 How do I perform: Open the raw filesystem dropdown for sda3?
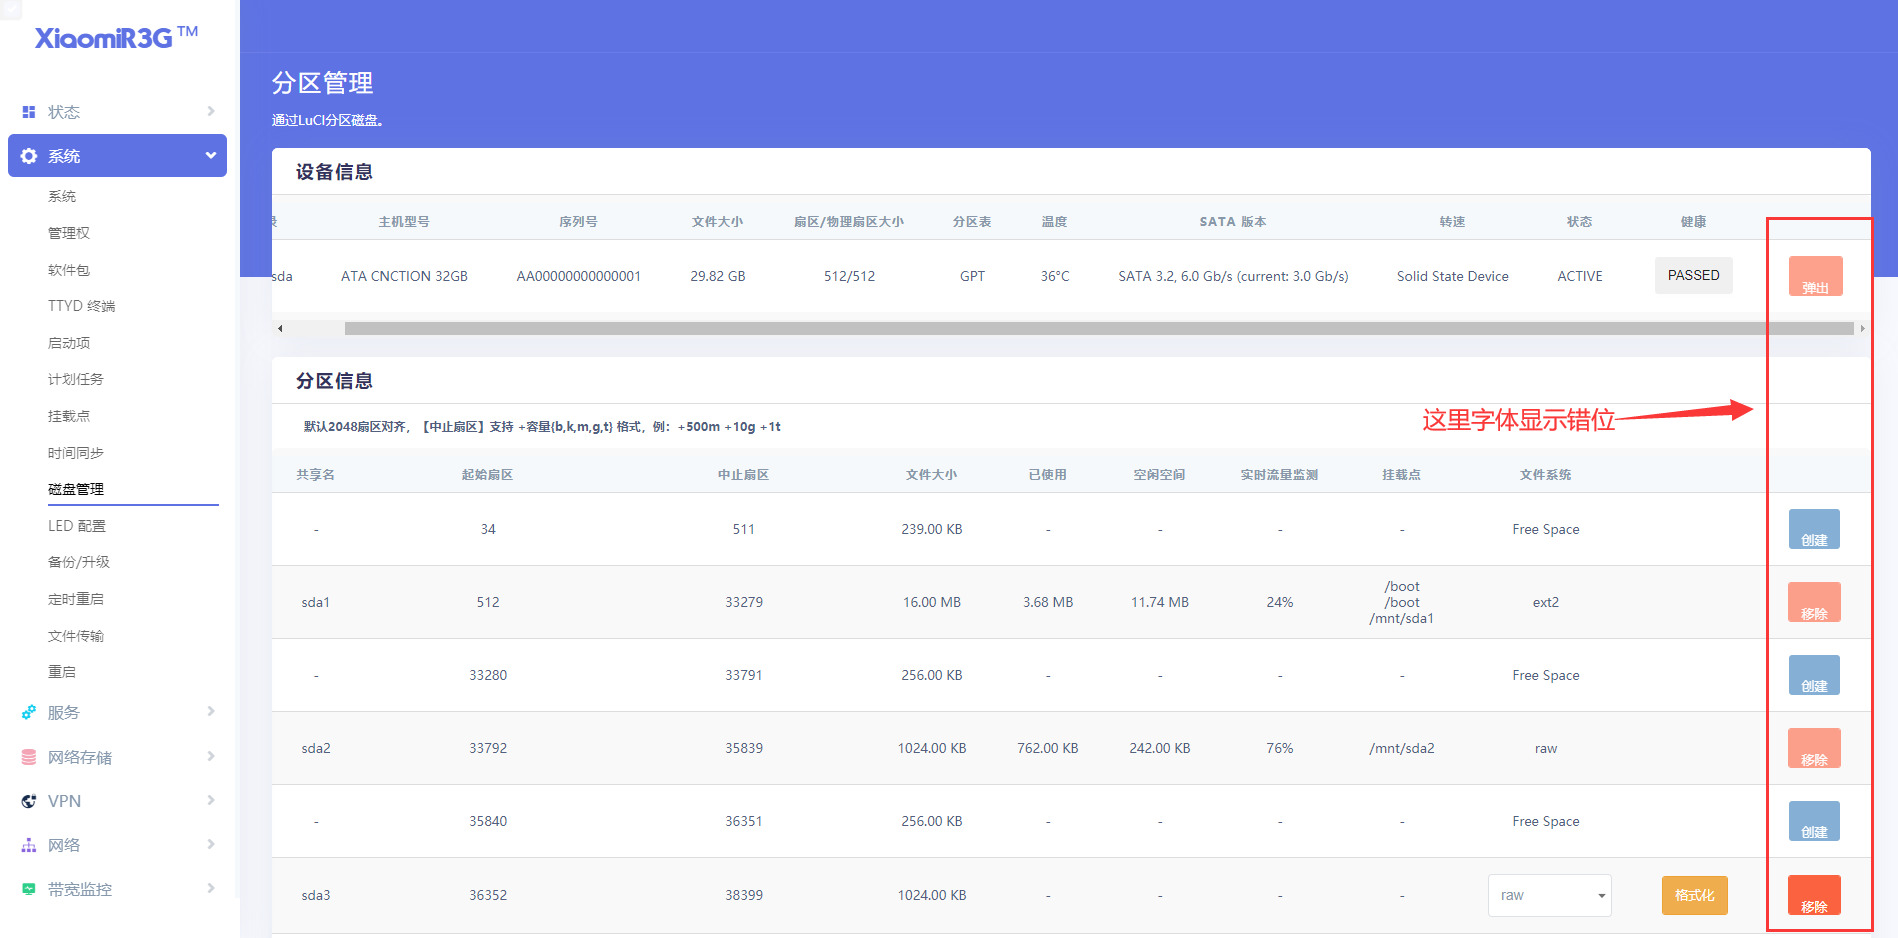point(1549,895)
